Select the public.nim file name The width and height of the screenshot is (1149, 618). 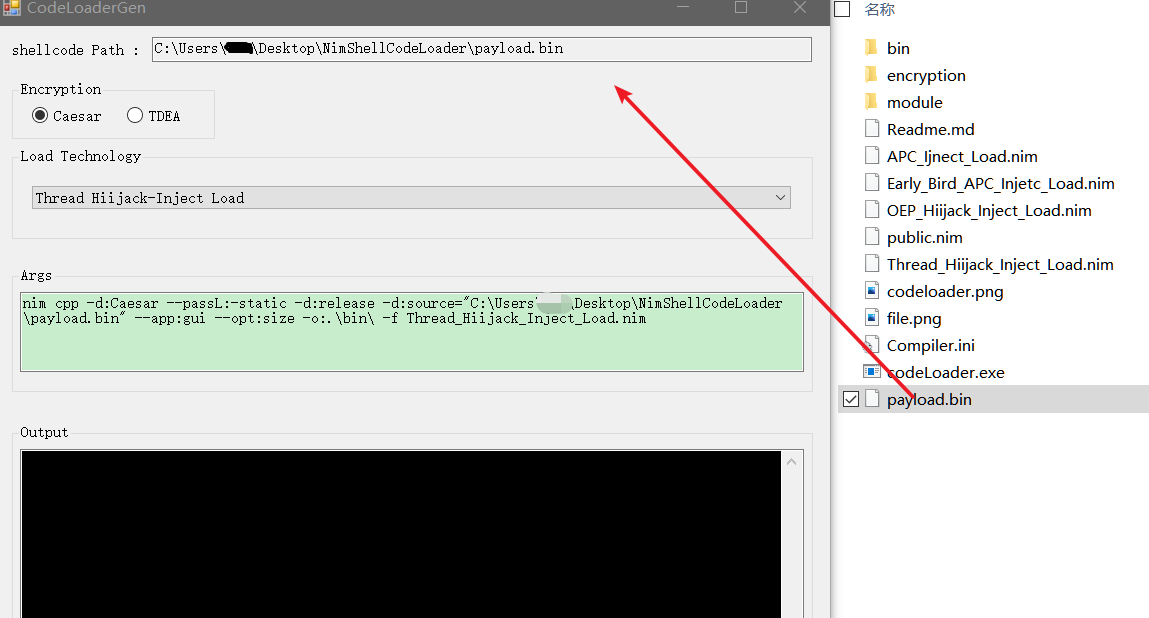pyautogui.click(x=924, y=238)
